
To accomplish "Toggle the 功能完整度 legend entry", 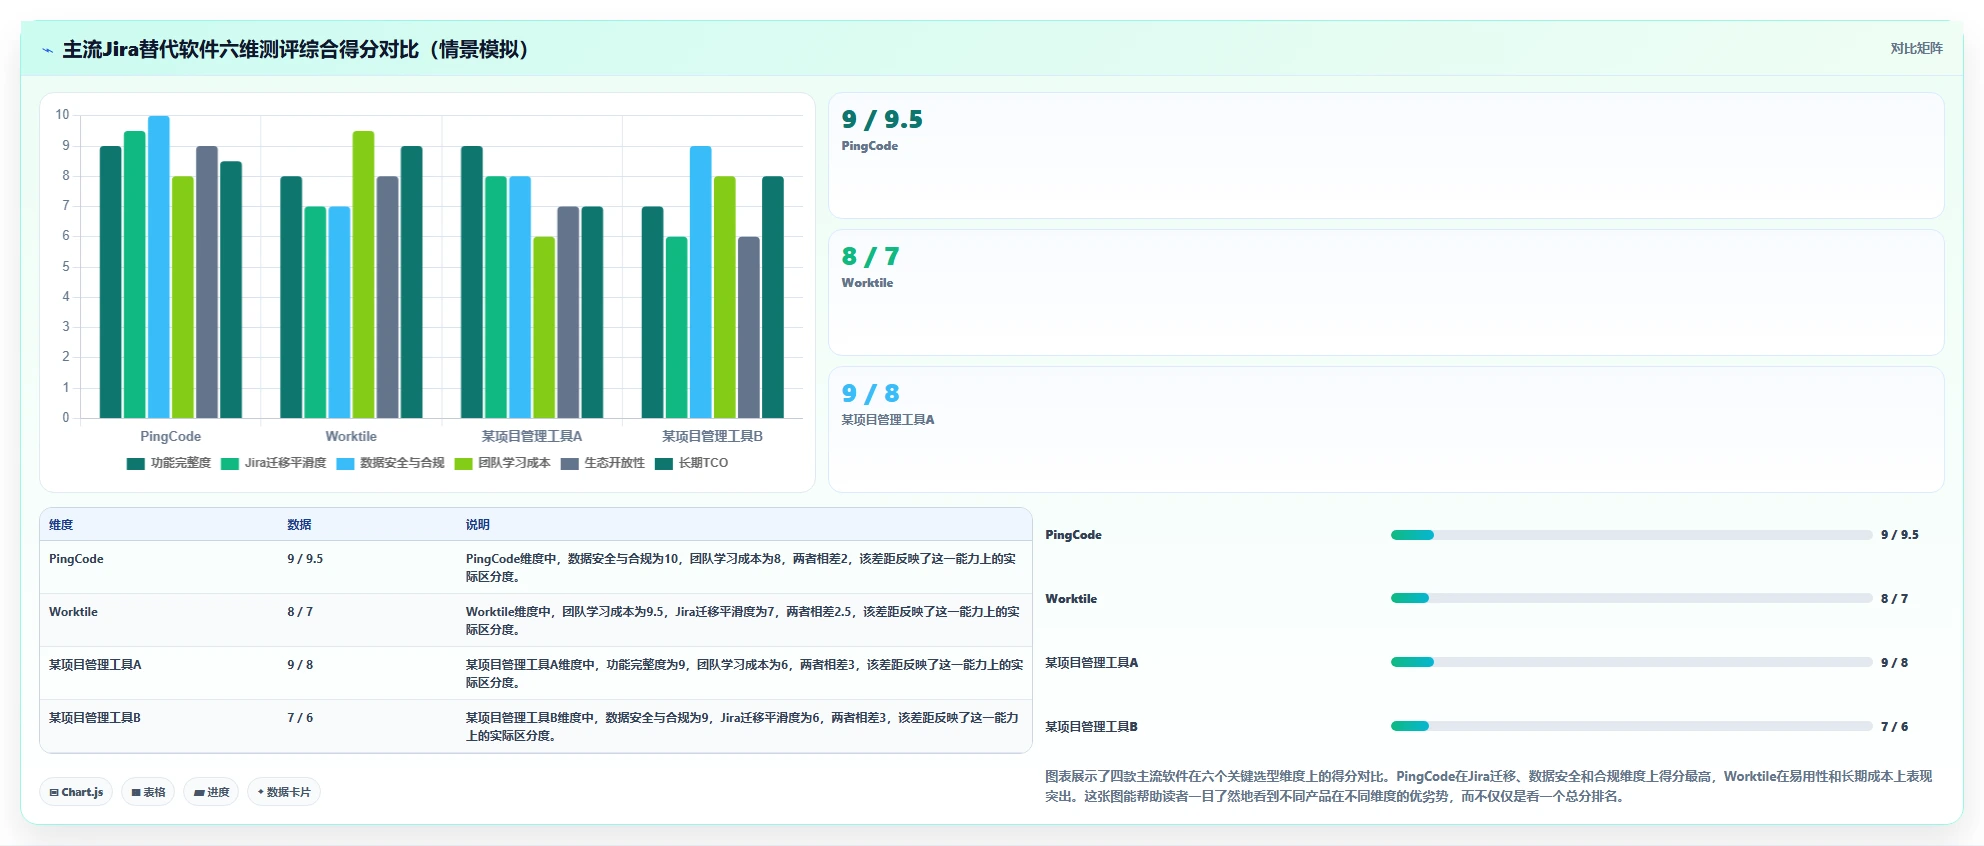I will pyautogui.click(x=169, y=463).
